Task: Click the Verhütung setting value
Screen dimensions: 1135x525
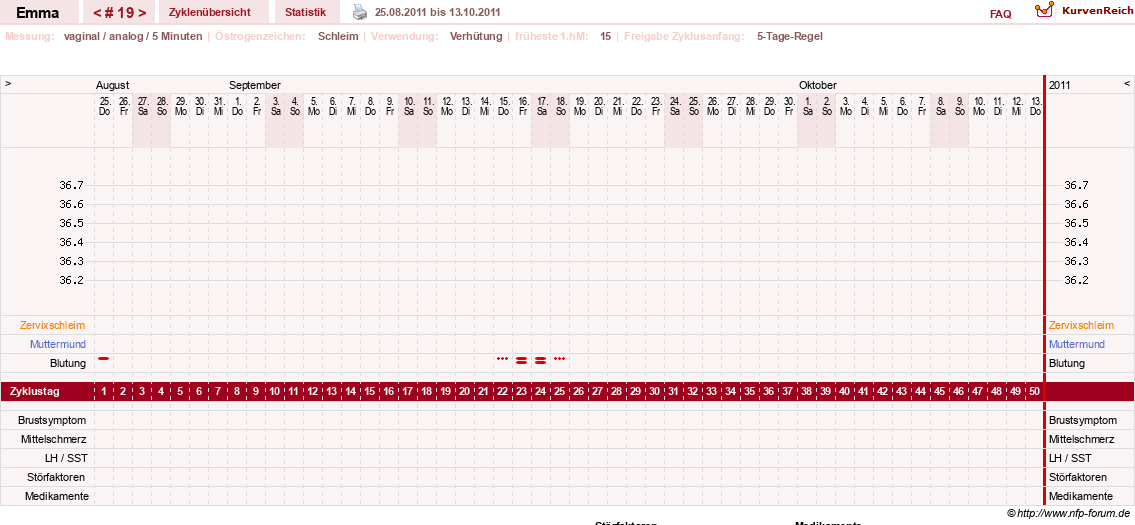Action: click(476, 36)
